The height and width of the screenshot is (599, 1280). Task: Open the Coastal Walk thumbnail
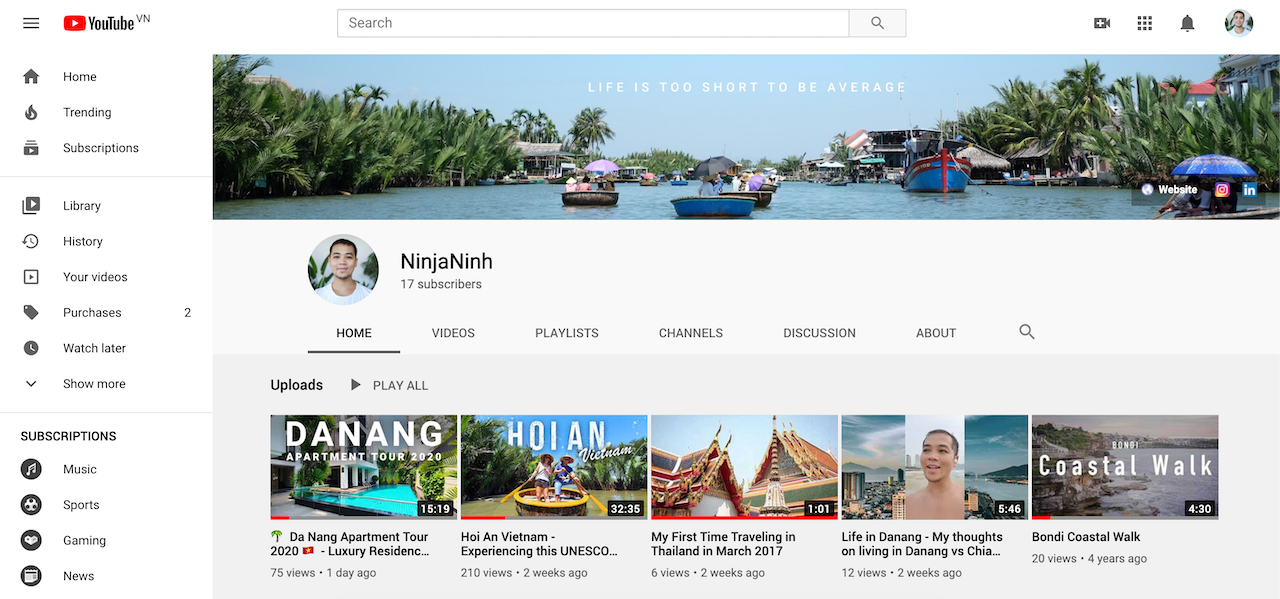pos(1125,467)
